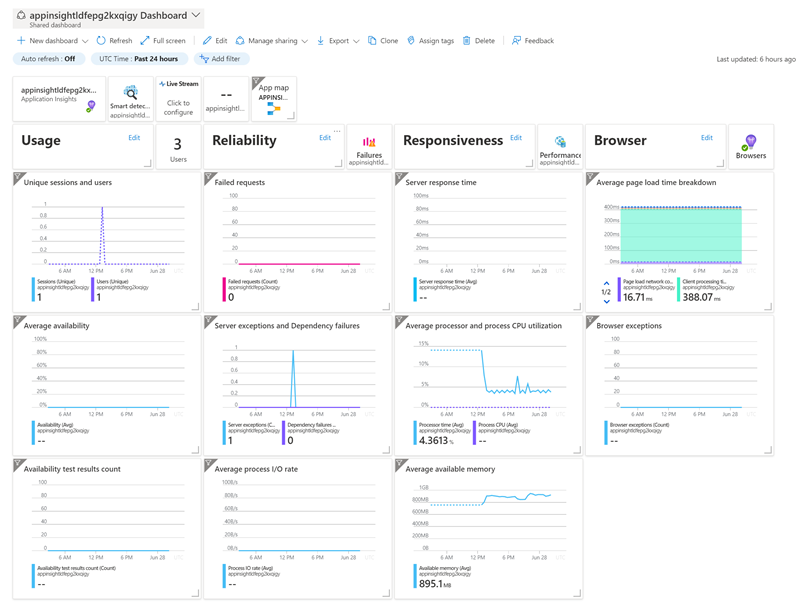The image size is (800, 605).
Task: Click Failed requests (Count) legend color bar
Action: (x=224, y=289)
